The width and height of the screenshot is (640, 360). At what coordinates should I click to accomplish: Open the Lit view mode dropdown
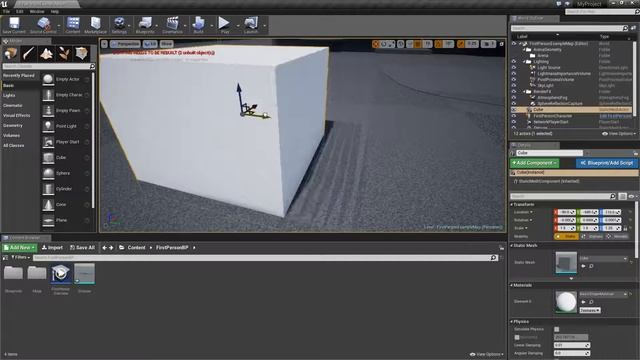[x=150, y=44]
